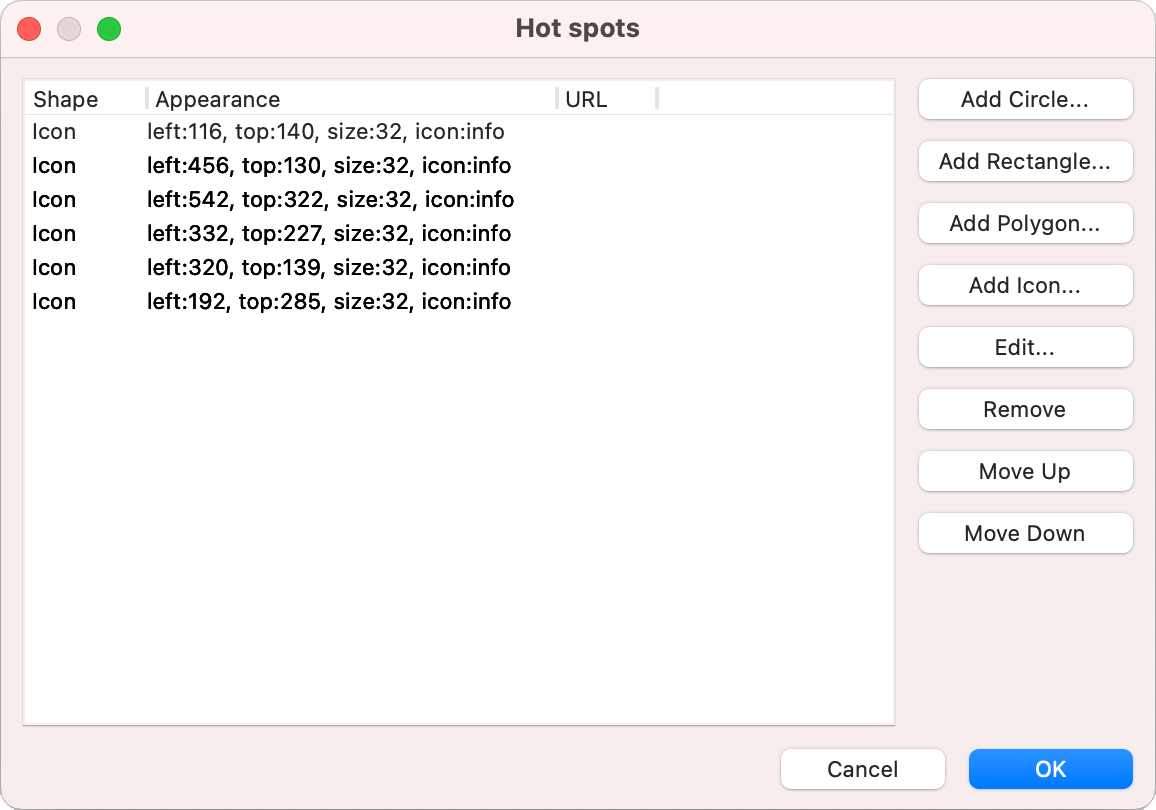The height and width of the screenshot is (810, 1156).
Task: Click the Edit button
Action: [x=1025, y=348]
